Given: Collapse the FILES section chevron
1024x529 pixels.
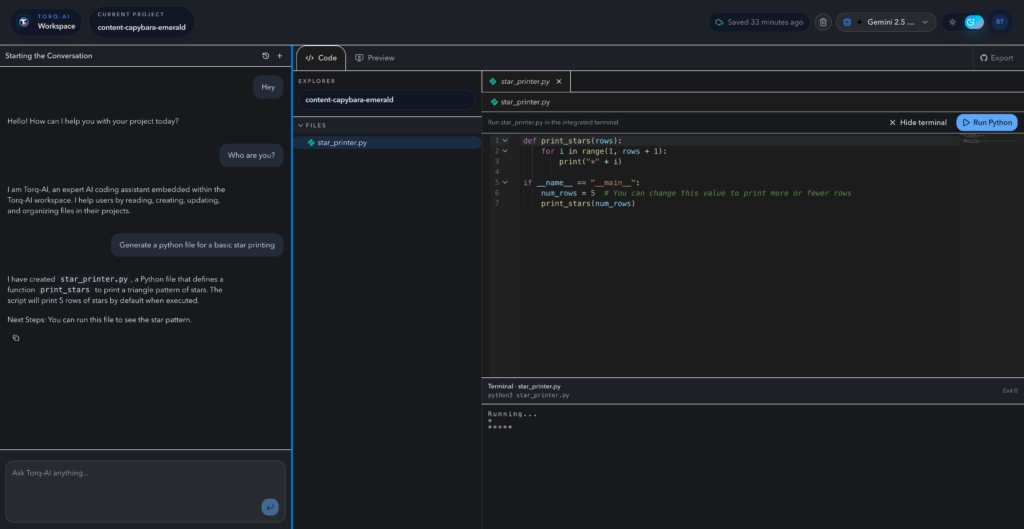Looking at the screenshot, I should click(x=300, y=125).
